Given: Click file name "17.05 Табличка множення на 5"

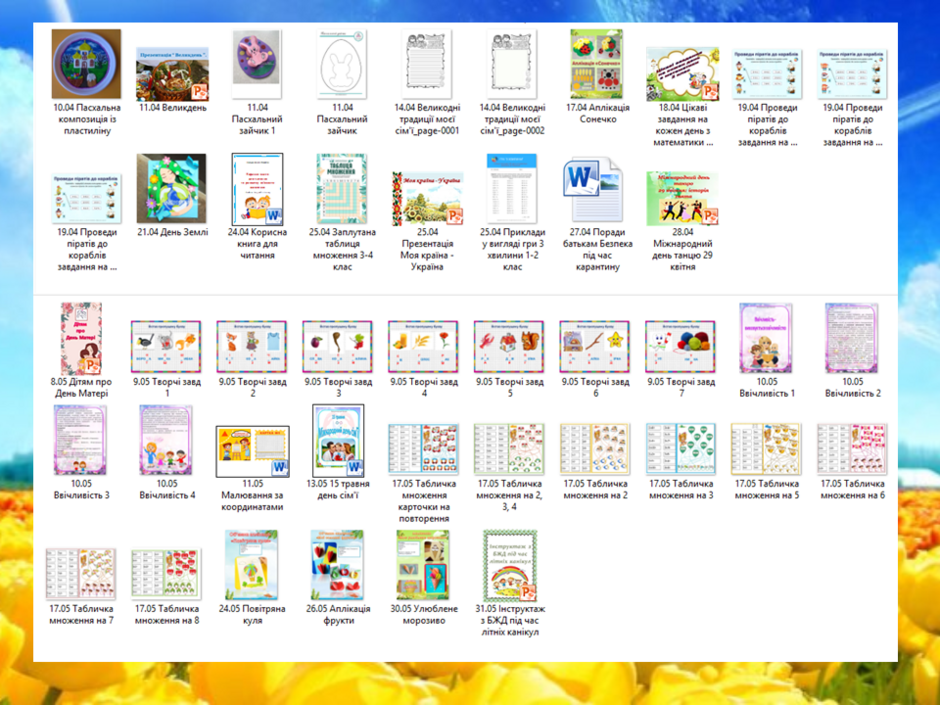Looking at the screenshot, I should coord(767,489).
